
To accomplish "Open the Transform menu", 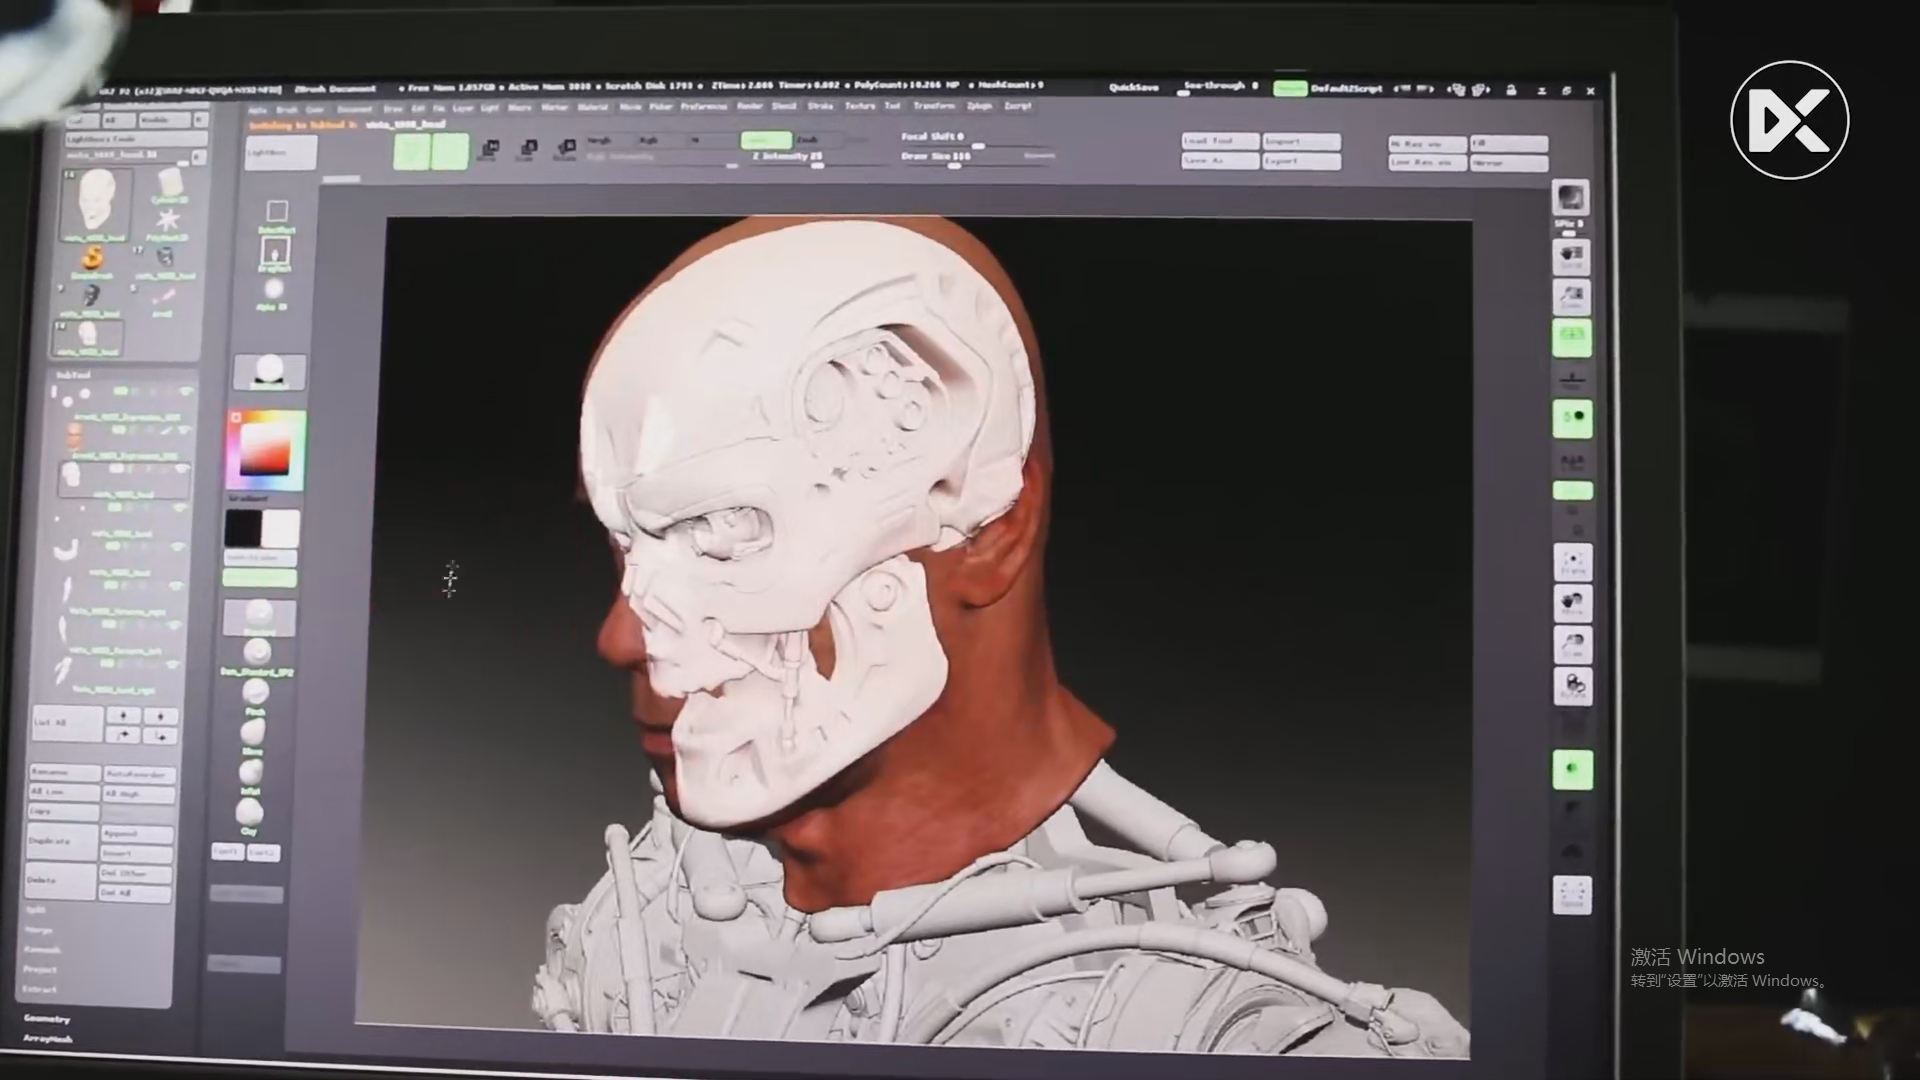I will [x=934, y=106].
